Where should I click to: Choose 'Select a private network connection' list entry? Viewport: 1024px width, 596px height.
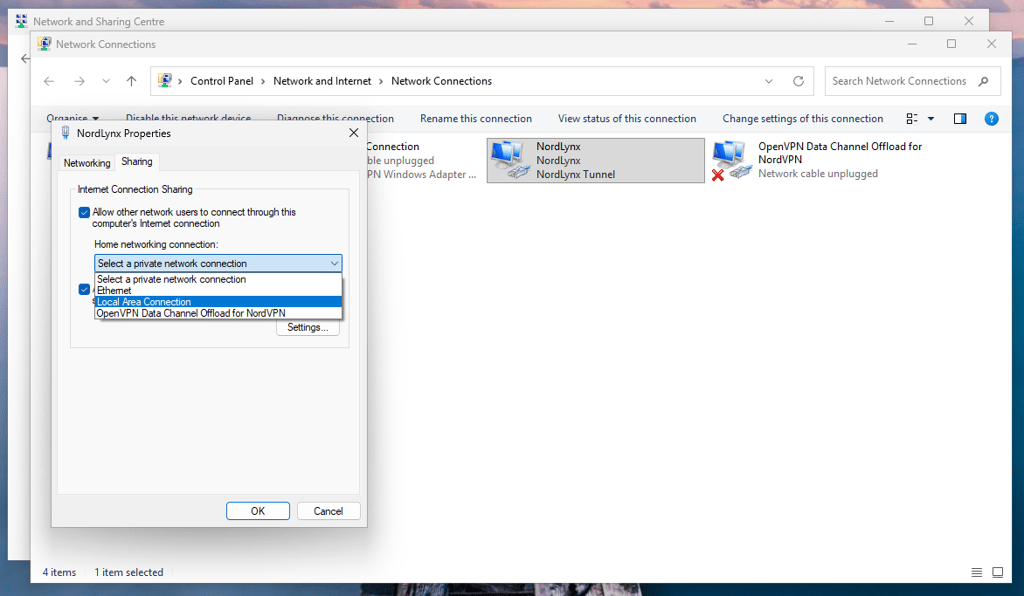tap(218, 279)
